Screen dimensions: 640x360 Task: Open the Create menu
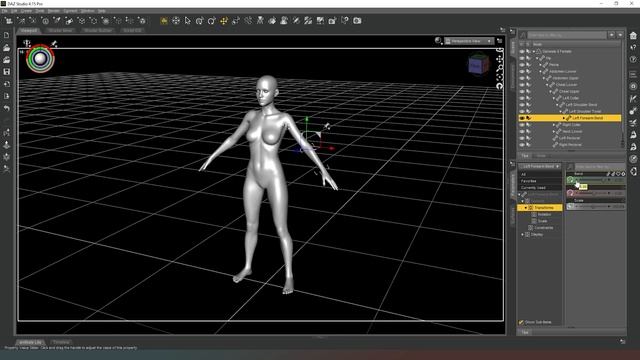26,11
